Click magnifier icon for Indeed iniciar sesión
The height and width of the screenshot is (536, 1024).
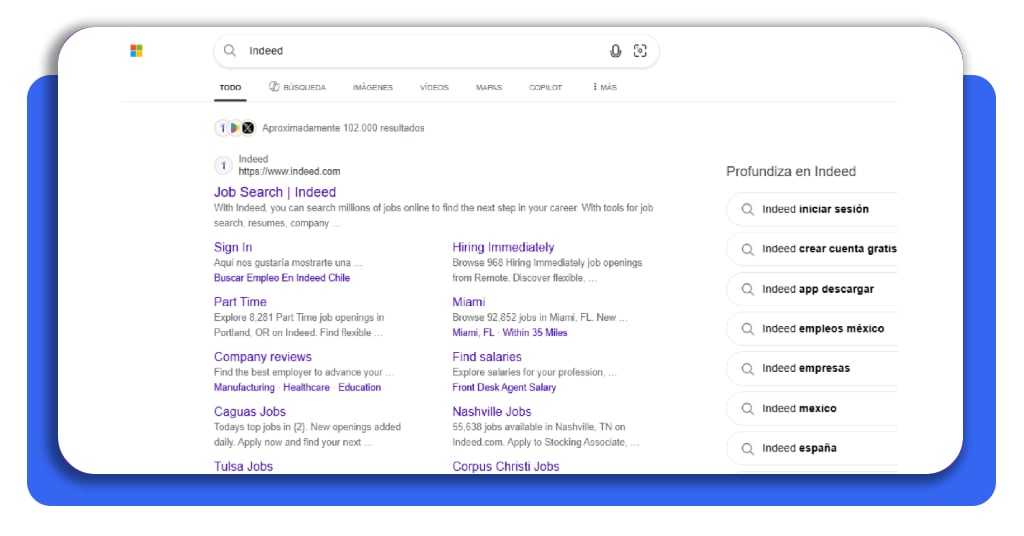click(x=748, y=209)
